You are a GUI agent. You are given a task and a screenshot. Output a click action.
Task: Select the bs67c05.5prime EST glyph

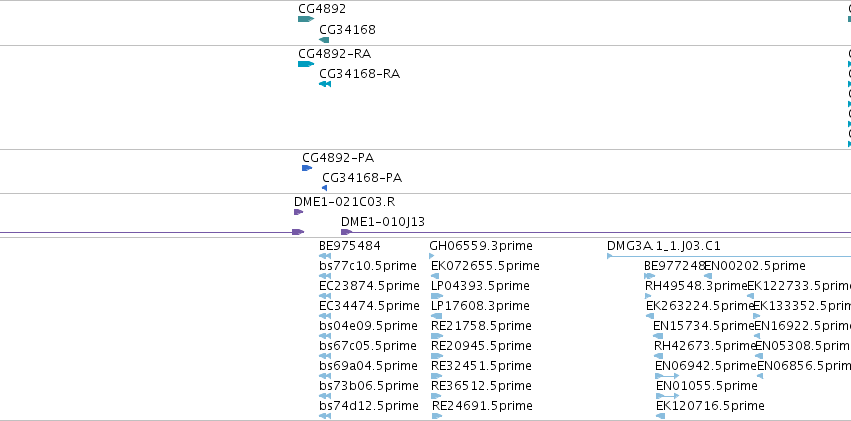325,356
